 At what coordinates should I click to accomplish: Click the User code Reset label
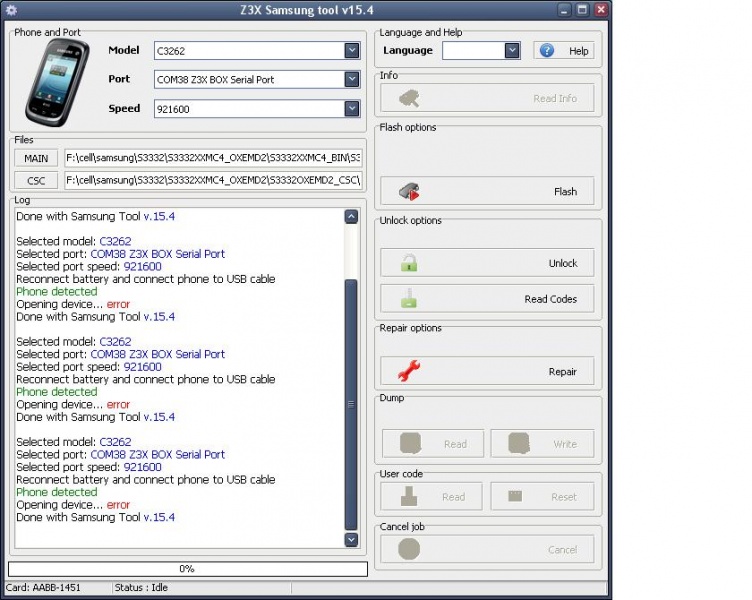click(564, 497)
